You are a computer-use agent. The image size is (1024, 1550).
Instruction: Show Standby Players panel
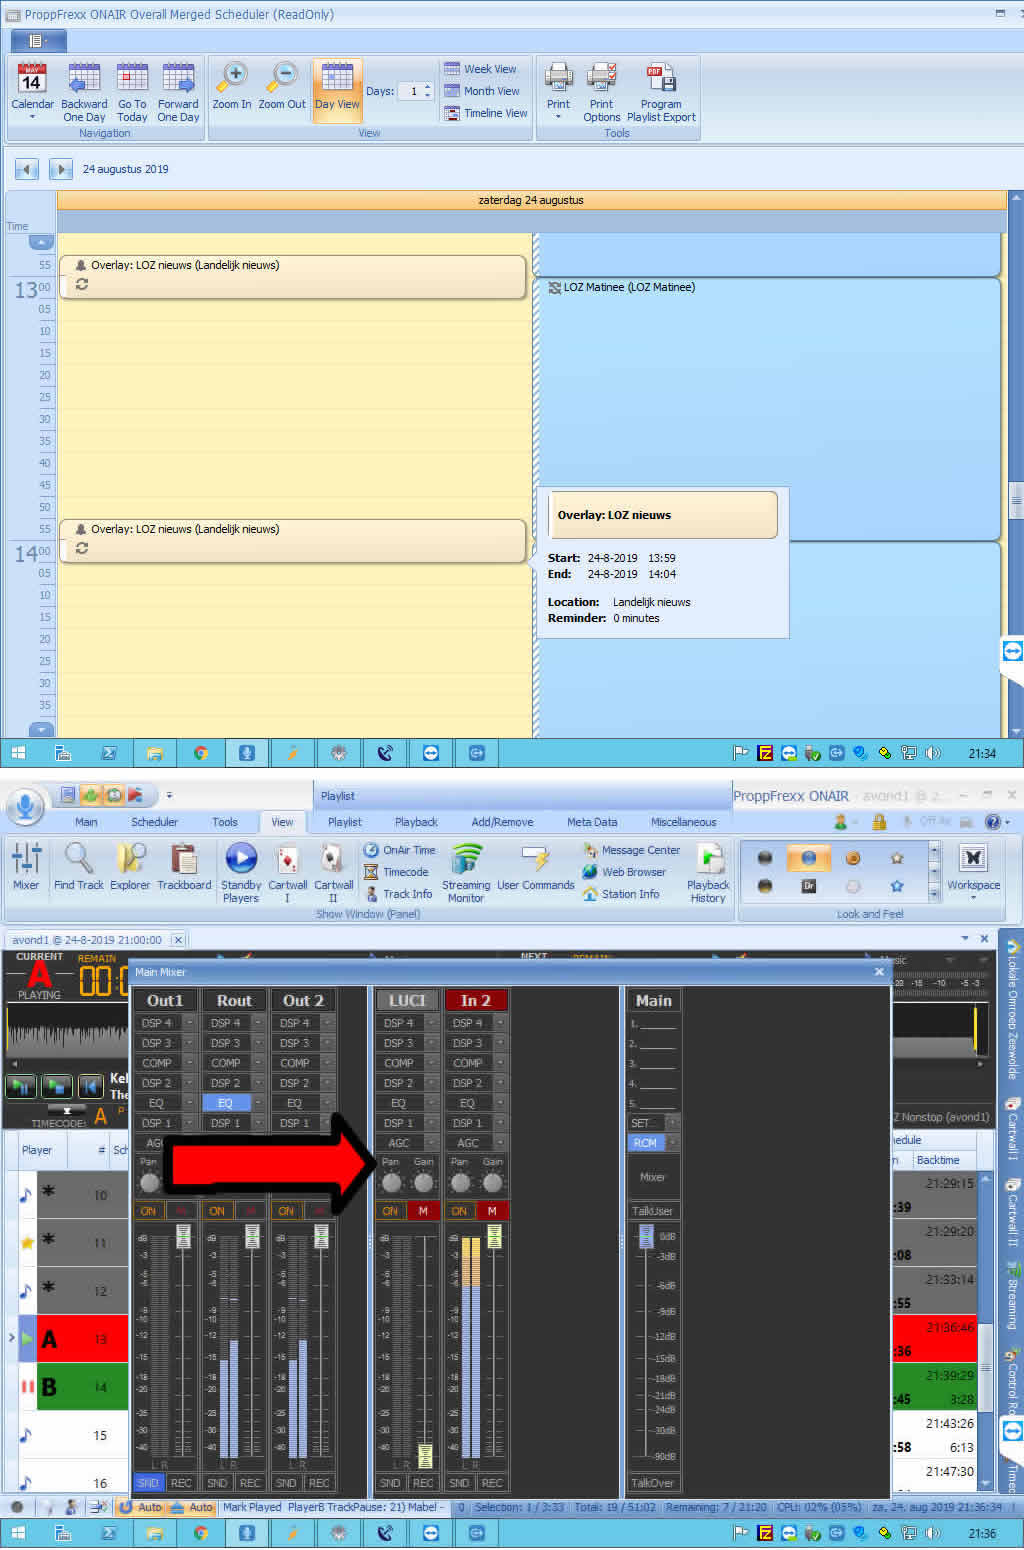pyautogui.click(x=241, y=872)
